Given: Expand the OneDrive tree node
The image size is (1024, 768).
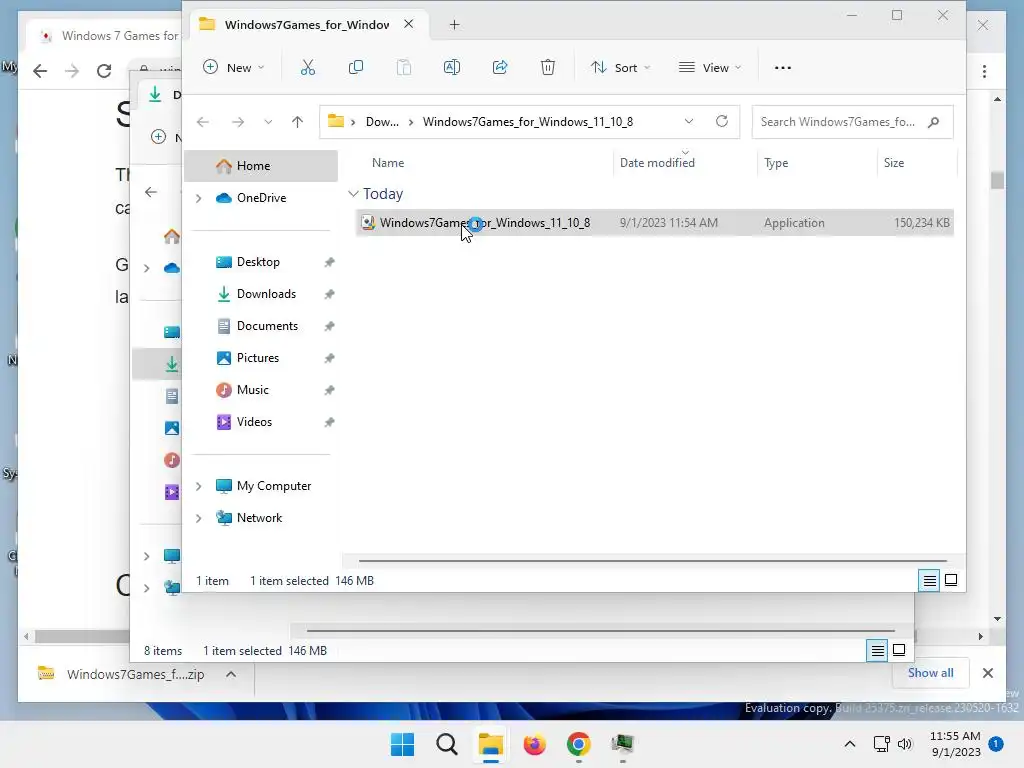Looking at the screenshot, I should tap(199, 198).
